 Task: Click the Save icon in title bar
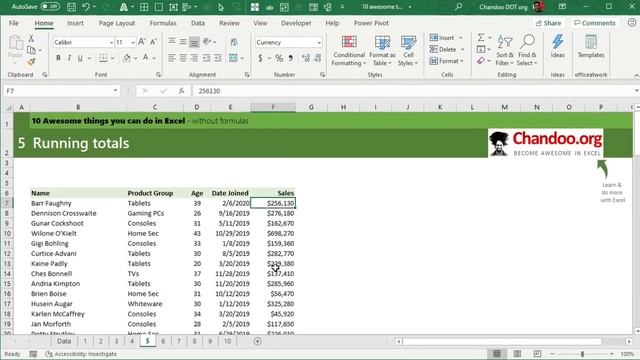(71, 7)
